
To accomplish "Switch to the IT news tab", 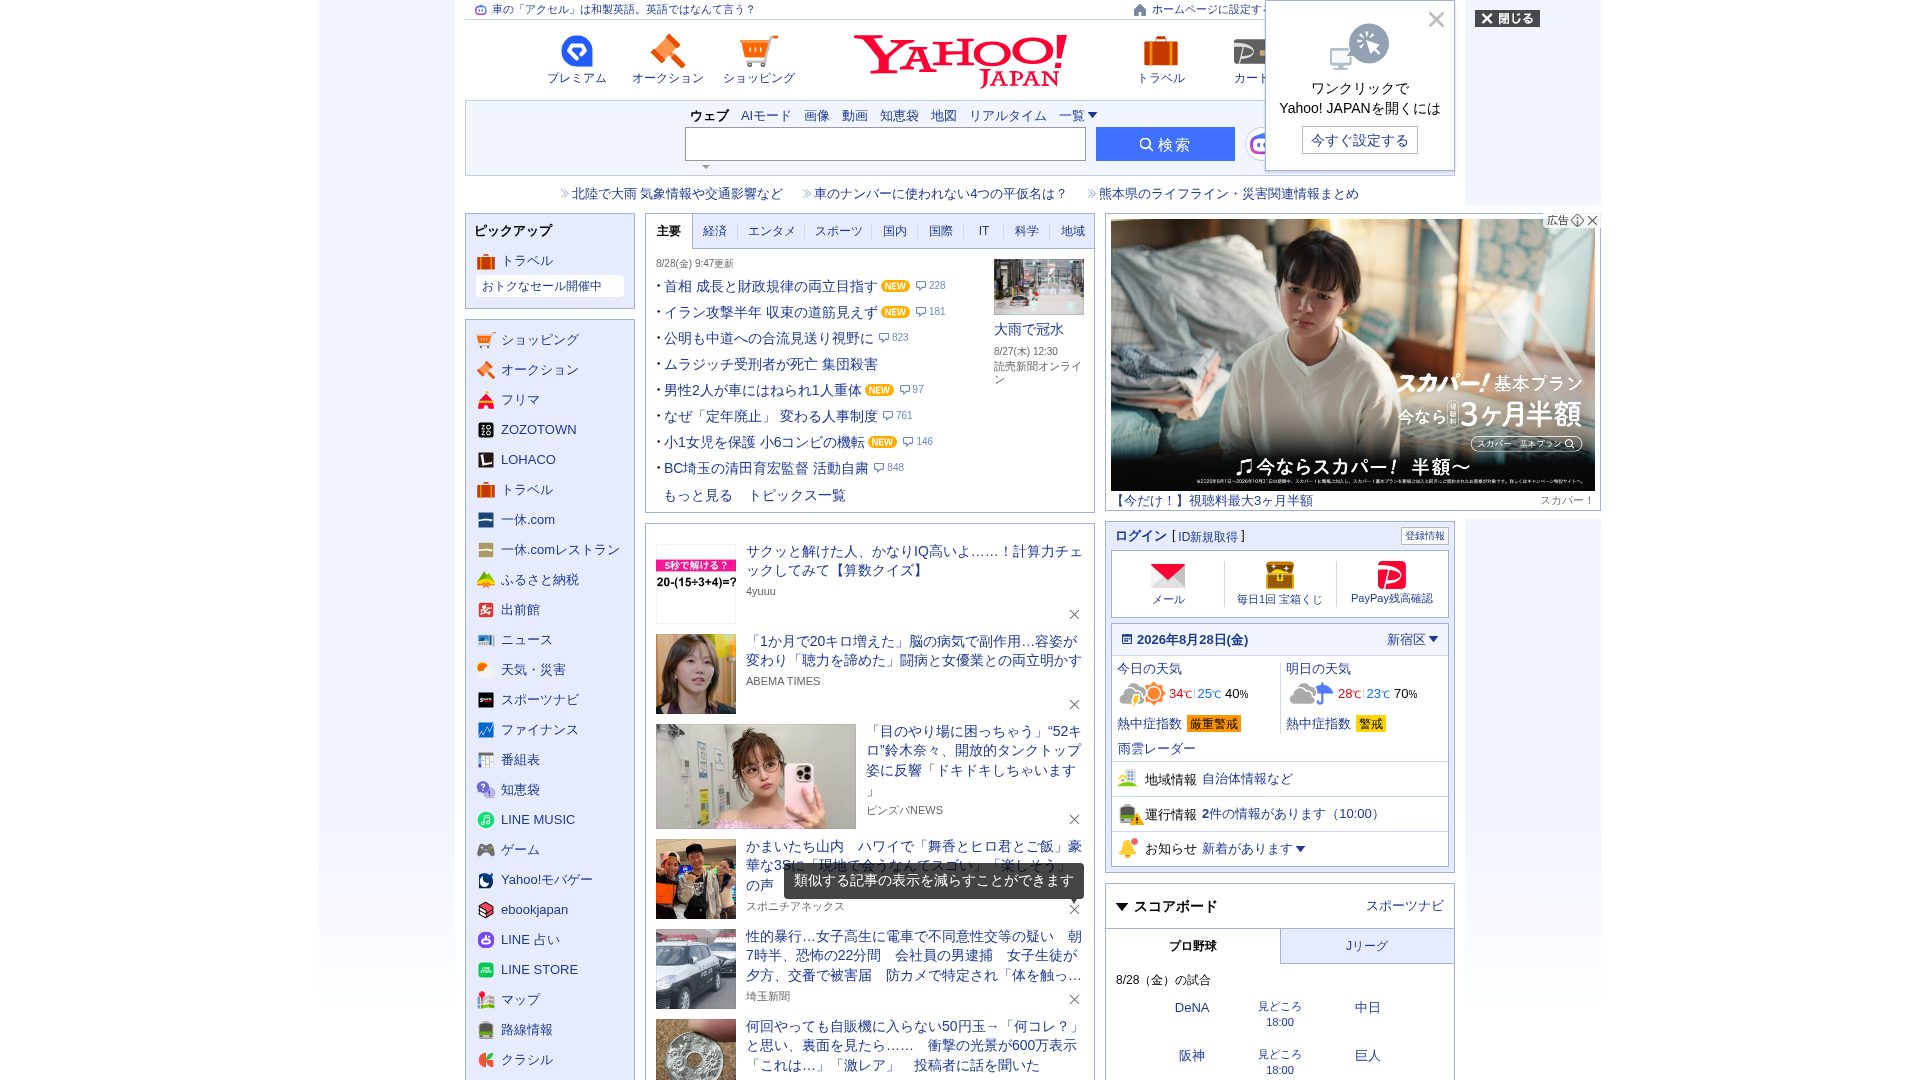I will (x=984, y=231).
